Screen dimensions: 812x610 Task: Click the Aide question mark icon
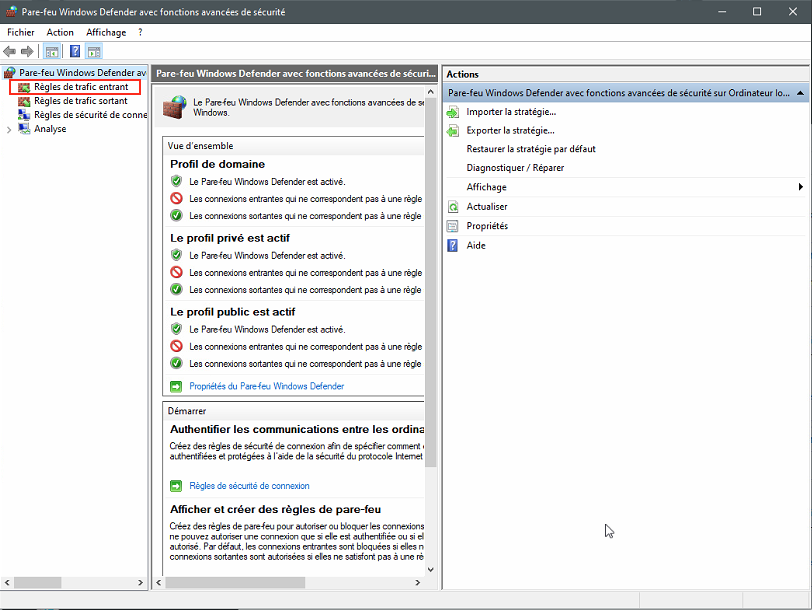tap(453, 245)
